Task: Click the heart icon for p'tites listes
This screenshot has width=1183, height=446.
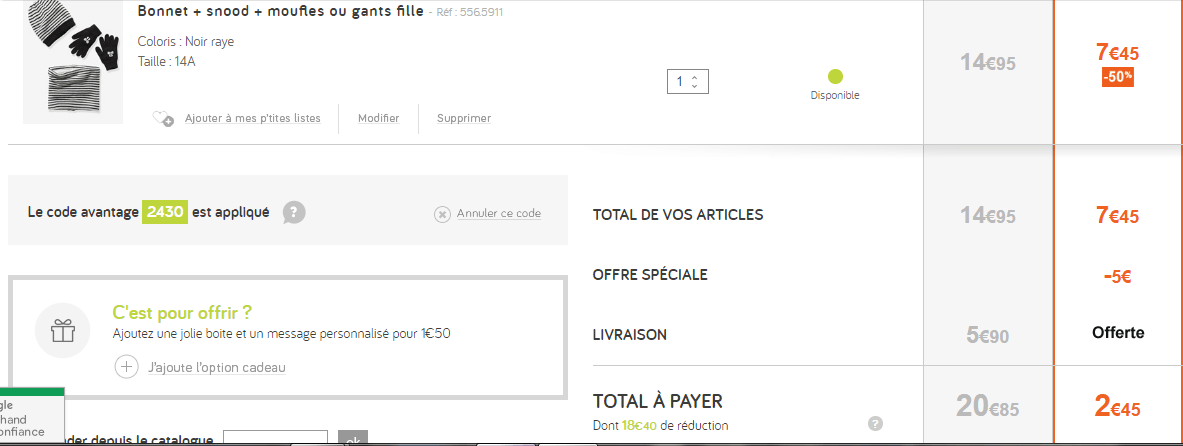Action: 163,119
